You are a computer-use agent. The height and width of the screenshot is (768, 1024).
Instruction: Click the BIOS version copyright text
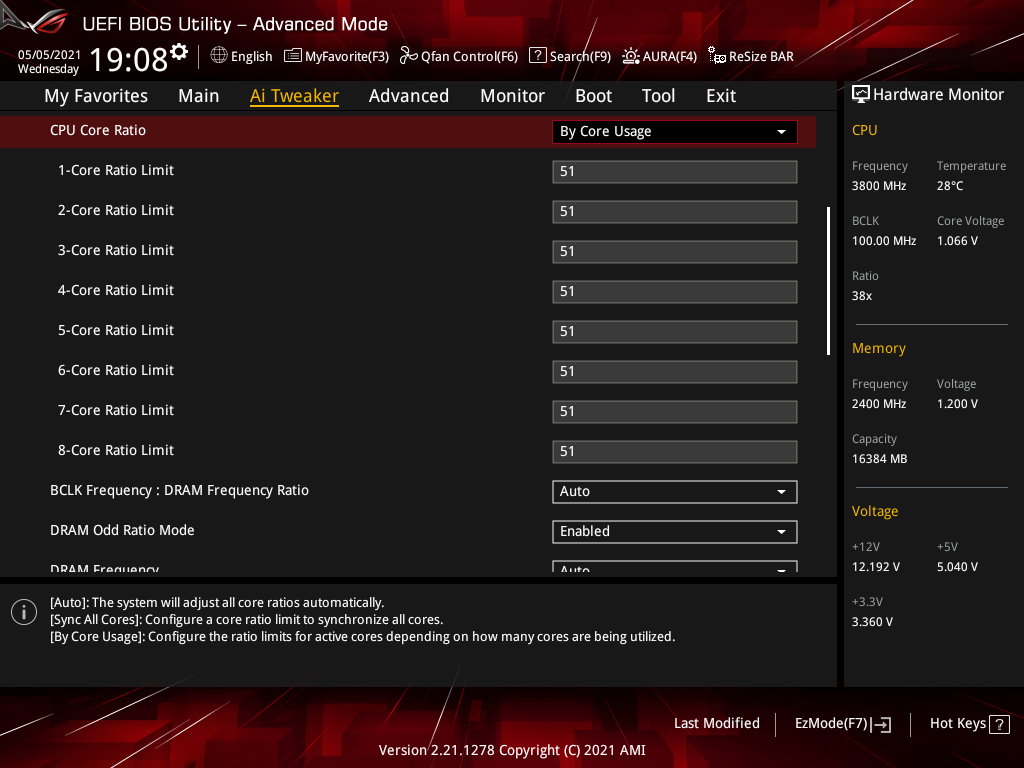pyautogui.click(x=512, y=750)
